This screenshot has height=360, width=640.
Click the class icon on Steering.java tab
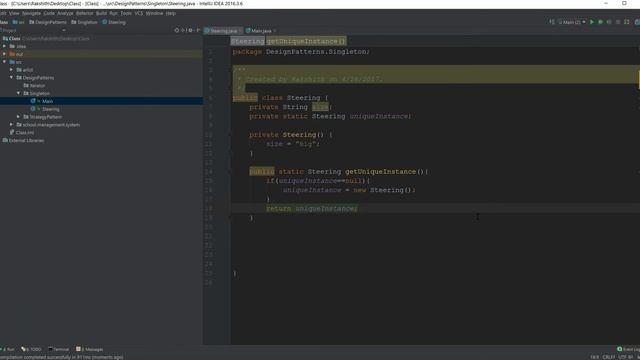point(207,31)
